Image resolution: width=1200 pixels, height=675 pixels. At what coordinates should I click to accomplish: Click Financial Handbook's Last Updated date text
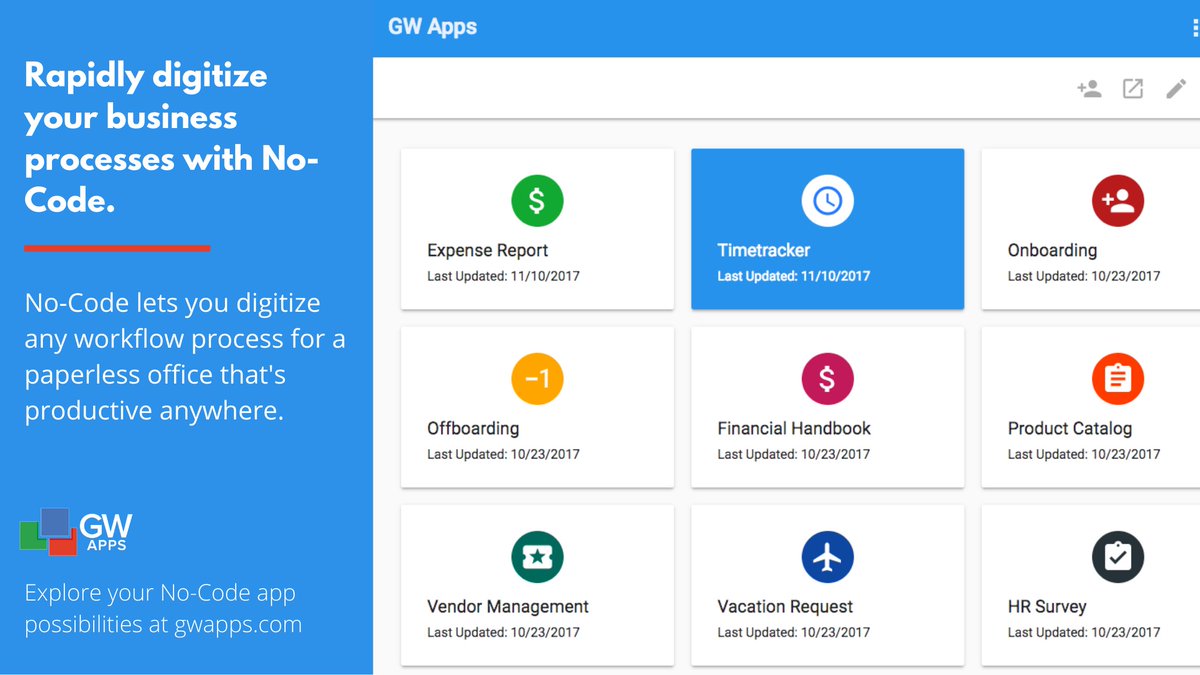tap(794, 454)
